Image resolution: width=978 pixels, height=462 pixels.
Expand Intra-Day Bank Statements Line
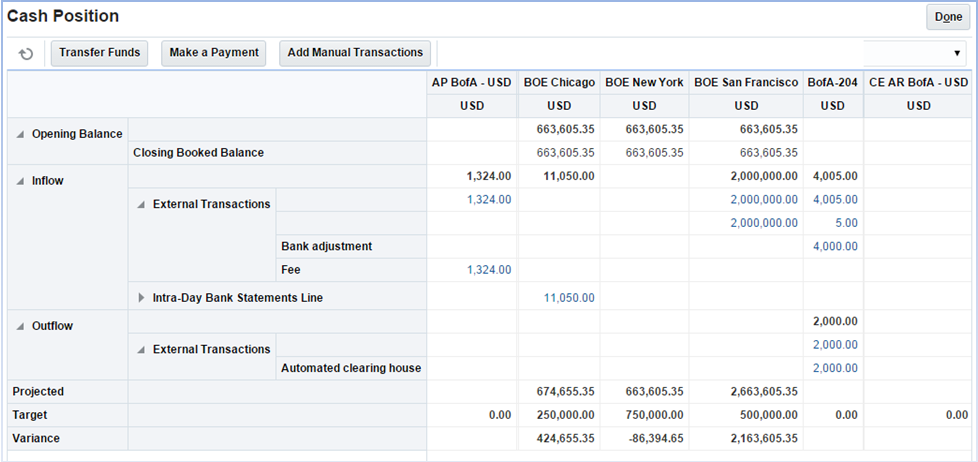pyautogui.click(x=141, y=298)
